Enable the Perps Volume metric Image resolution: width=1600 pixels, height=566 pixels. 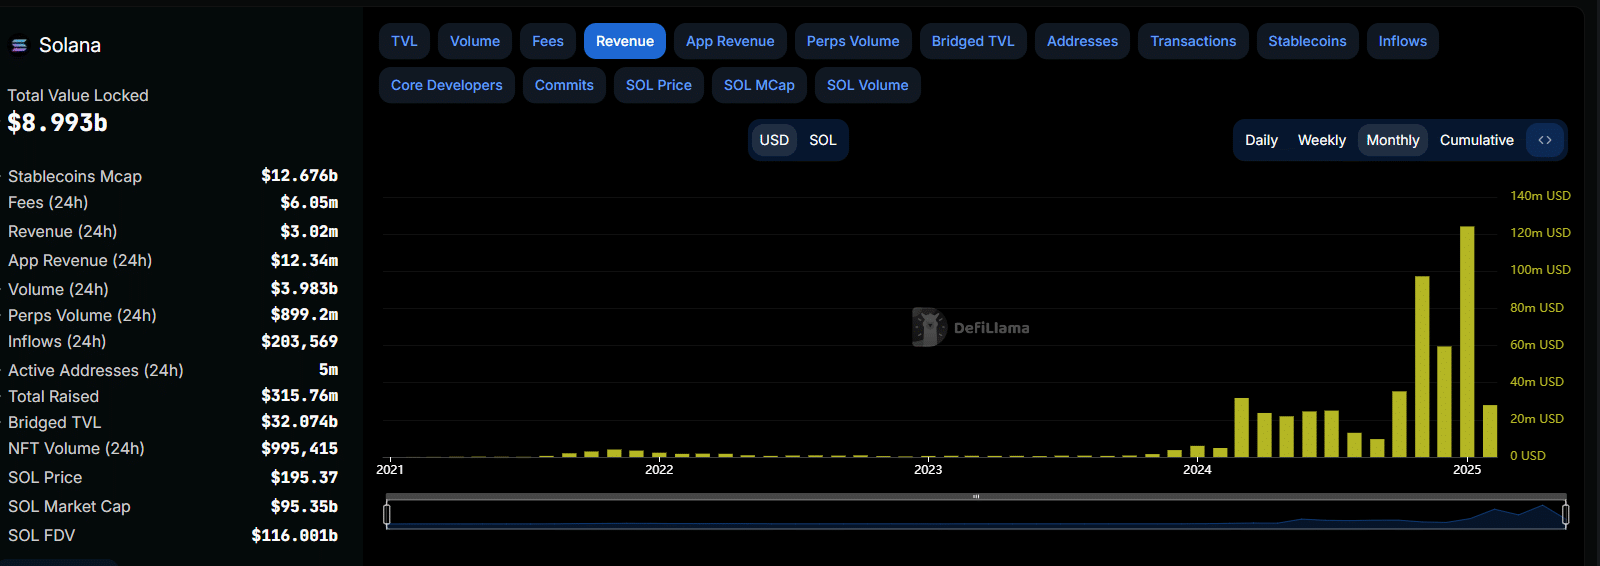[x=853, y=41]
